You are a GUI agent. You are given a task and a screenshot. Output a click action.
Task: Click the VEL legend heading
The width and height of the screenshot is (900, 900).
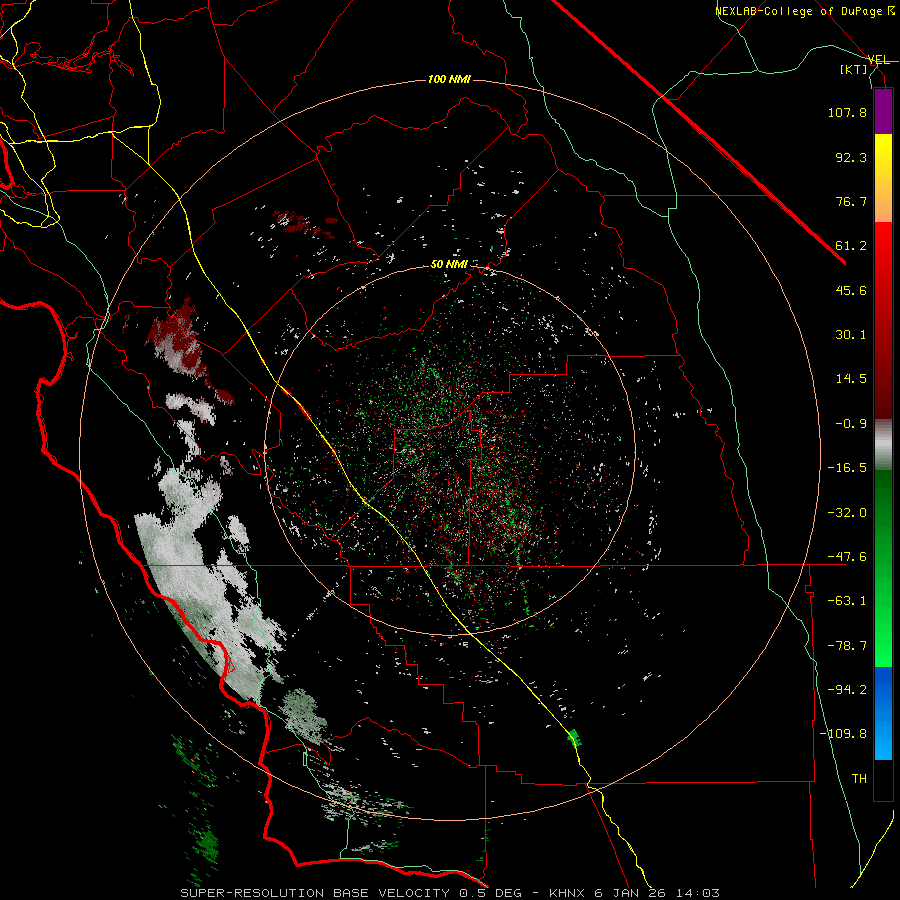(x=879, y=60)
